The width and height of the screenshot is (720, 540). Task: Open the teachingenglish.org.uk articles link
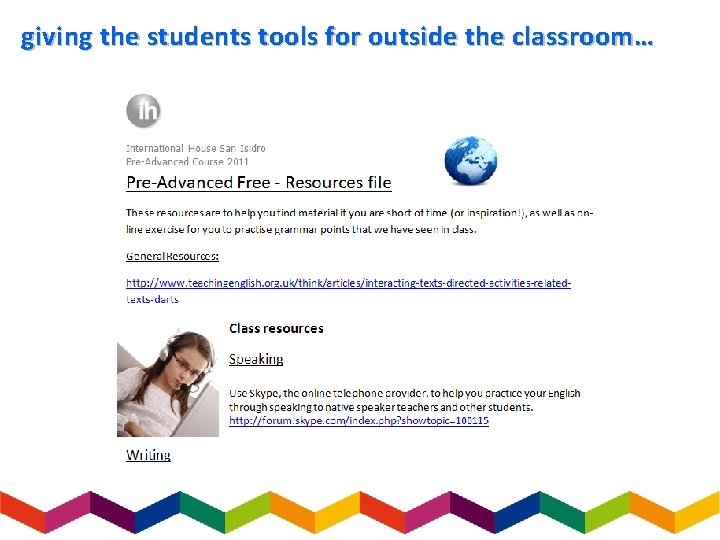(349, 291)
